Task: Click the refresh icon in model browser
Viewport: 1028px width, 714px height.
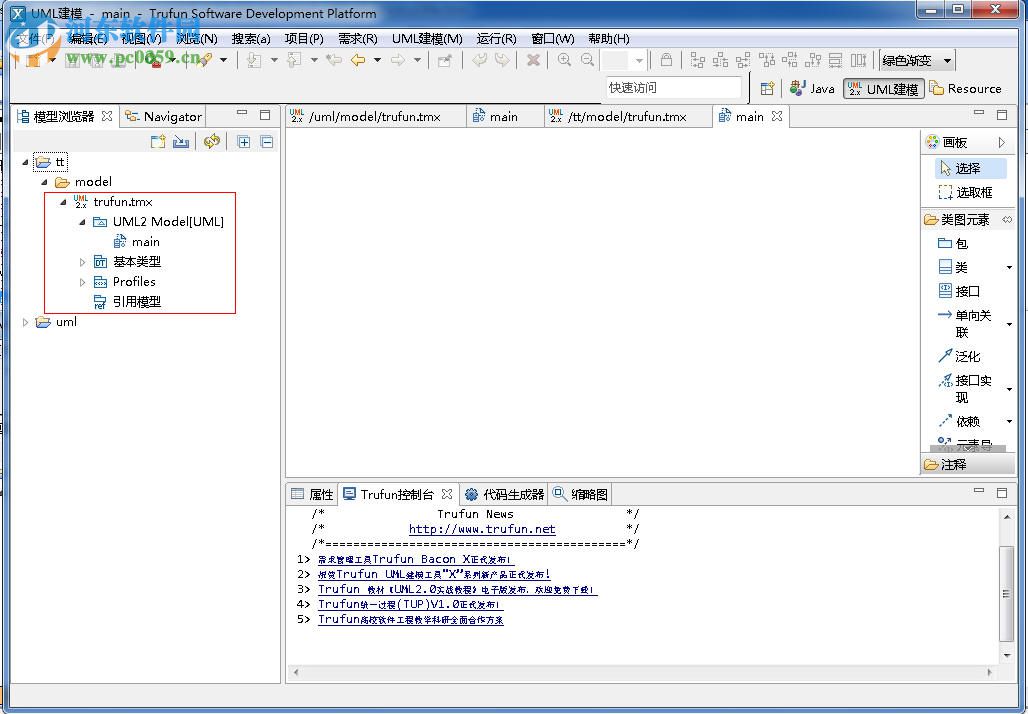Action: [211, 142]
